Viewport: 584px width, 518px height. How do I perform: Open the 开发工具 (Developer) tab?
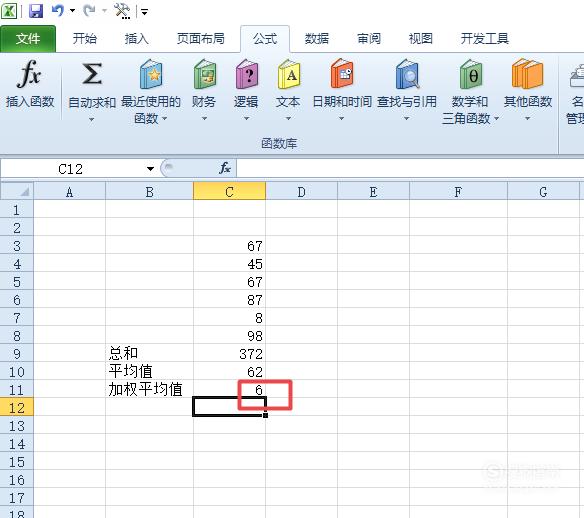[485, 38]
